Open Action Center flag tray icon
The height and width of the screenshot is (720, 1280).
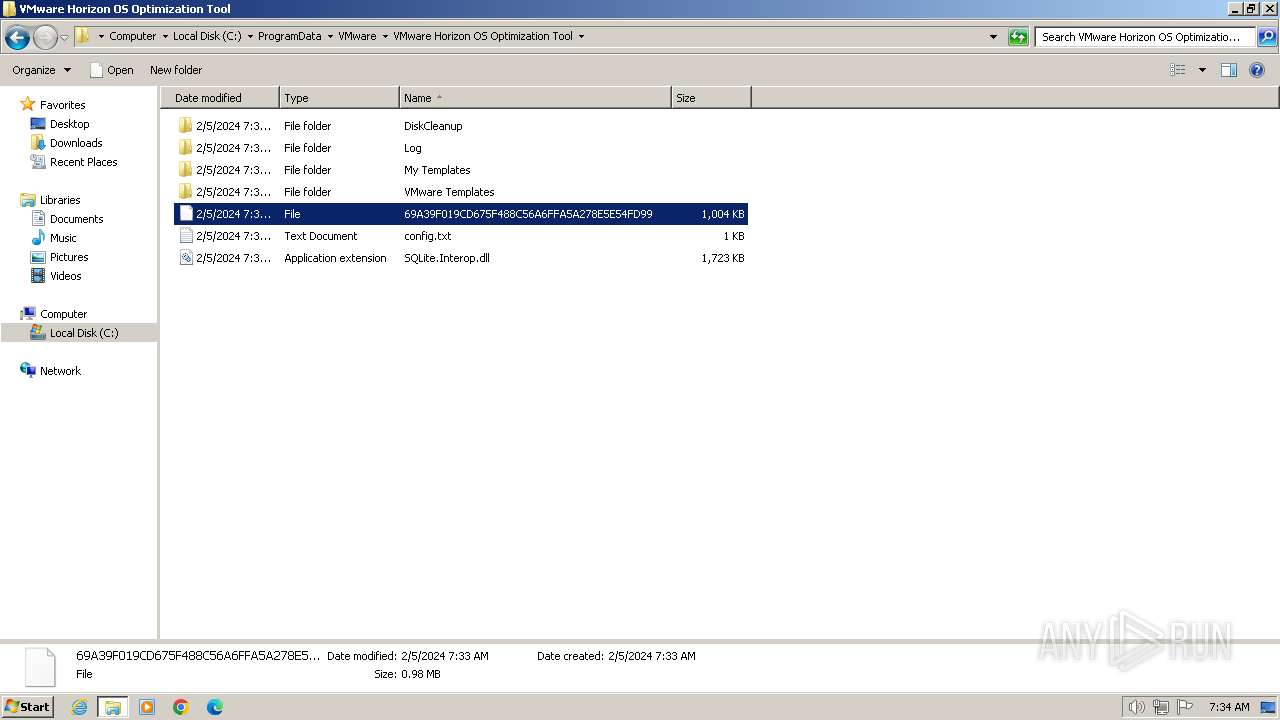(1185, 707)
